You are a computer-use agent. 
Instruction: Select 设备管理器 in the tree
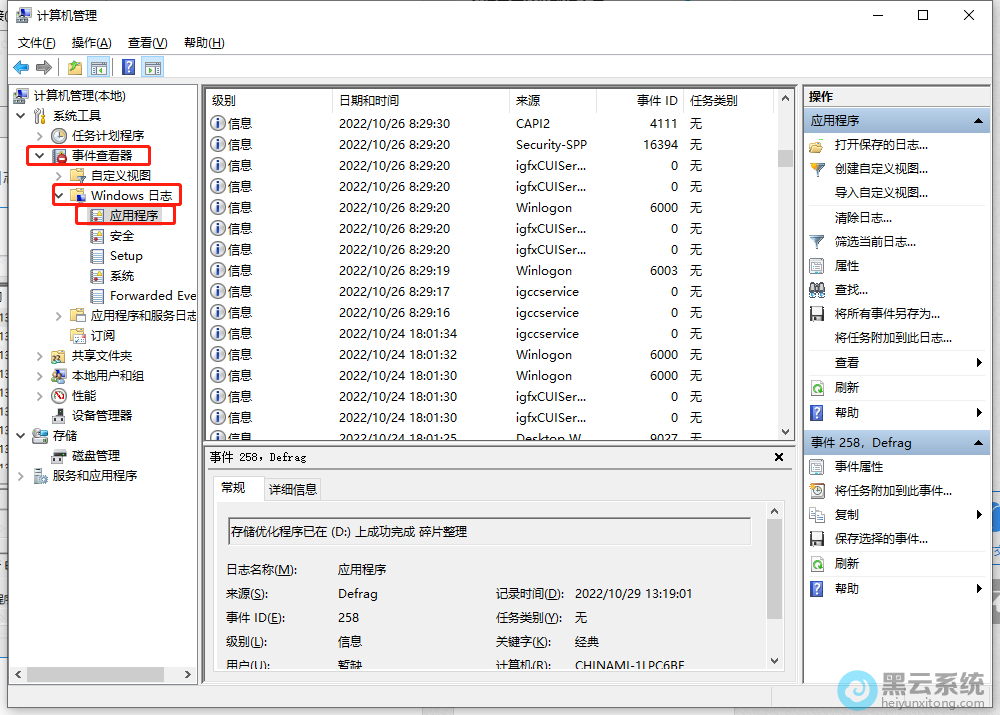coord(102,415)
